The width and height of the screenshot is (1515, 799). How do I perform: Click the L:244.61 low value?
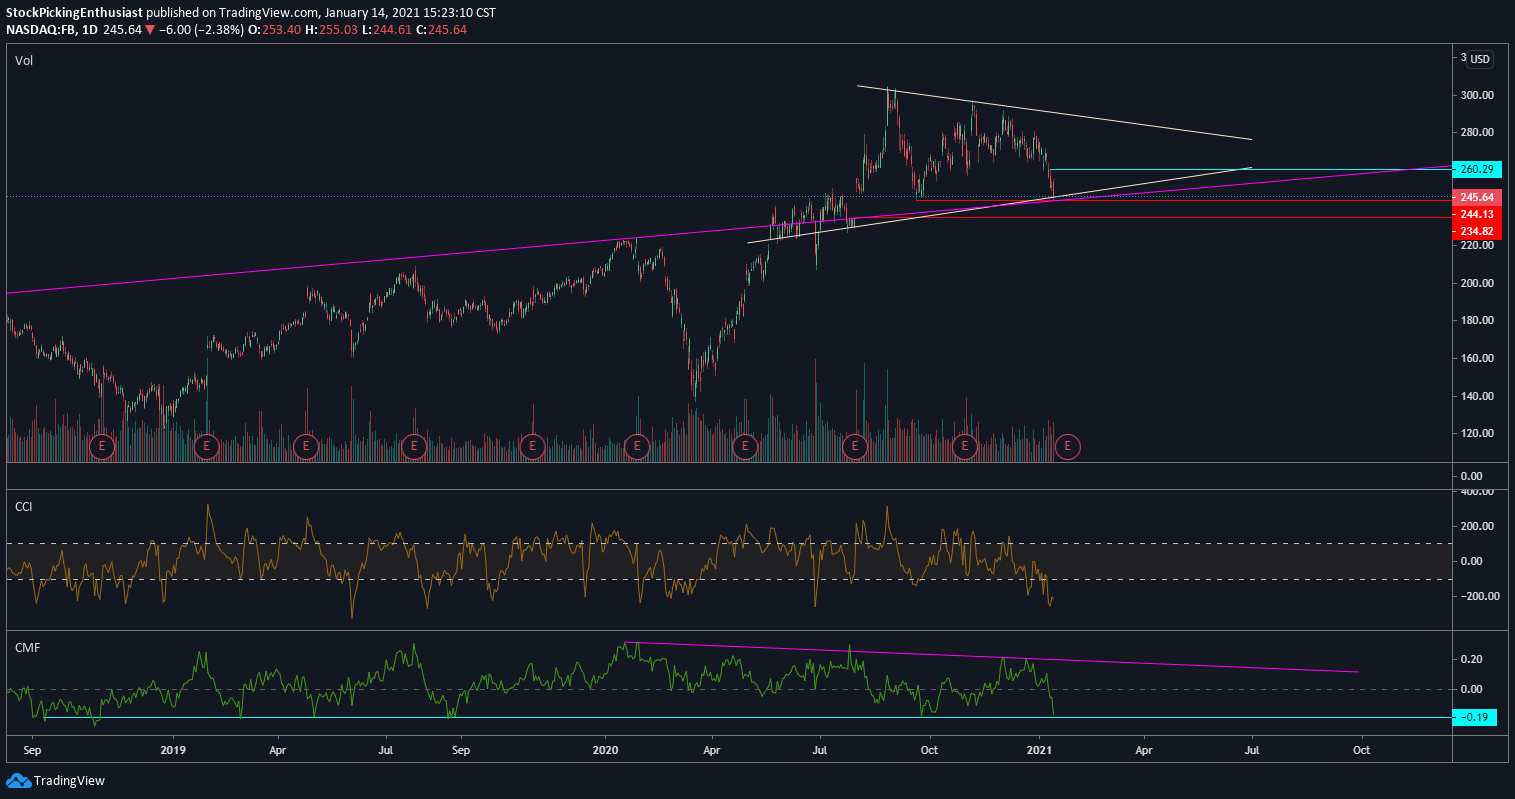[389, 30]
